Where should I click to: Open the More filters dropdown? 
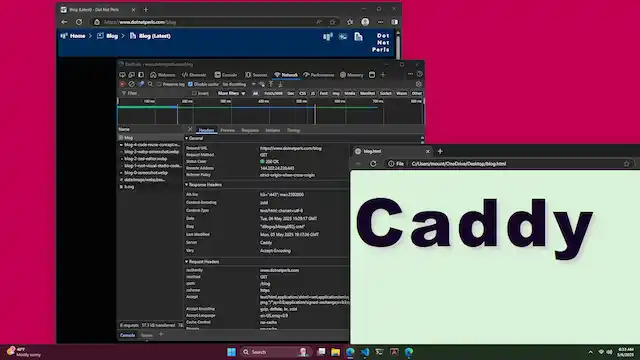click(231, 93)
